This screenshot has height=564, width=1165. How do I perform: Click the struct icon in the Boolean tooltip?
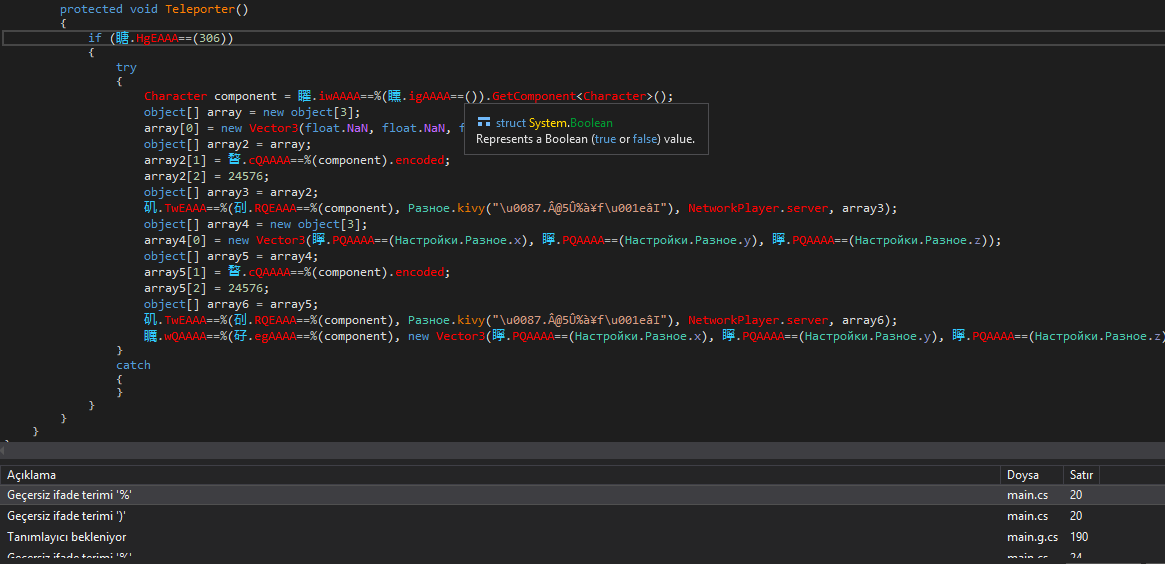(484, 123)
